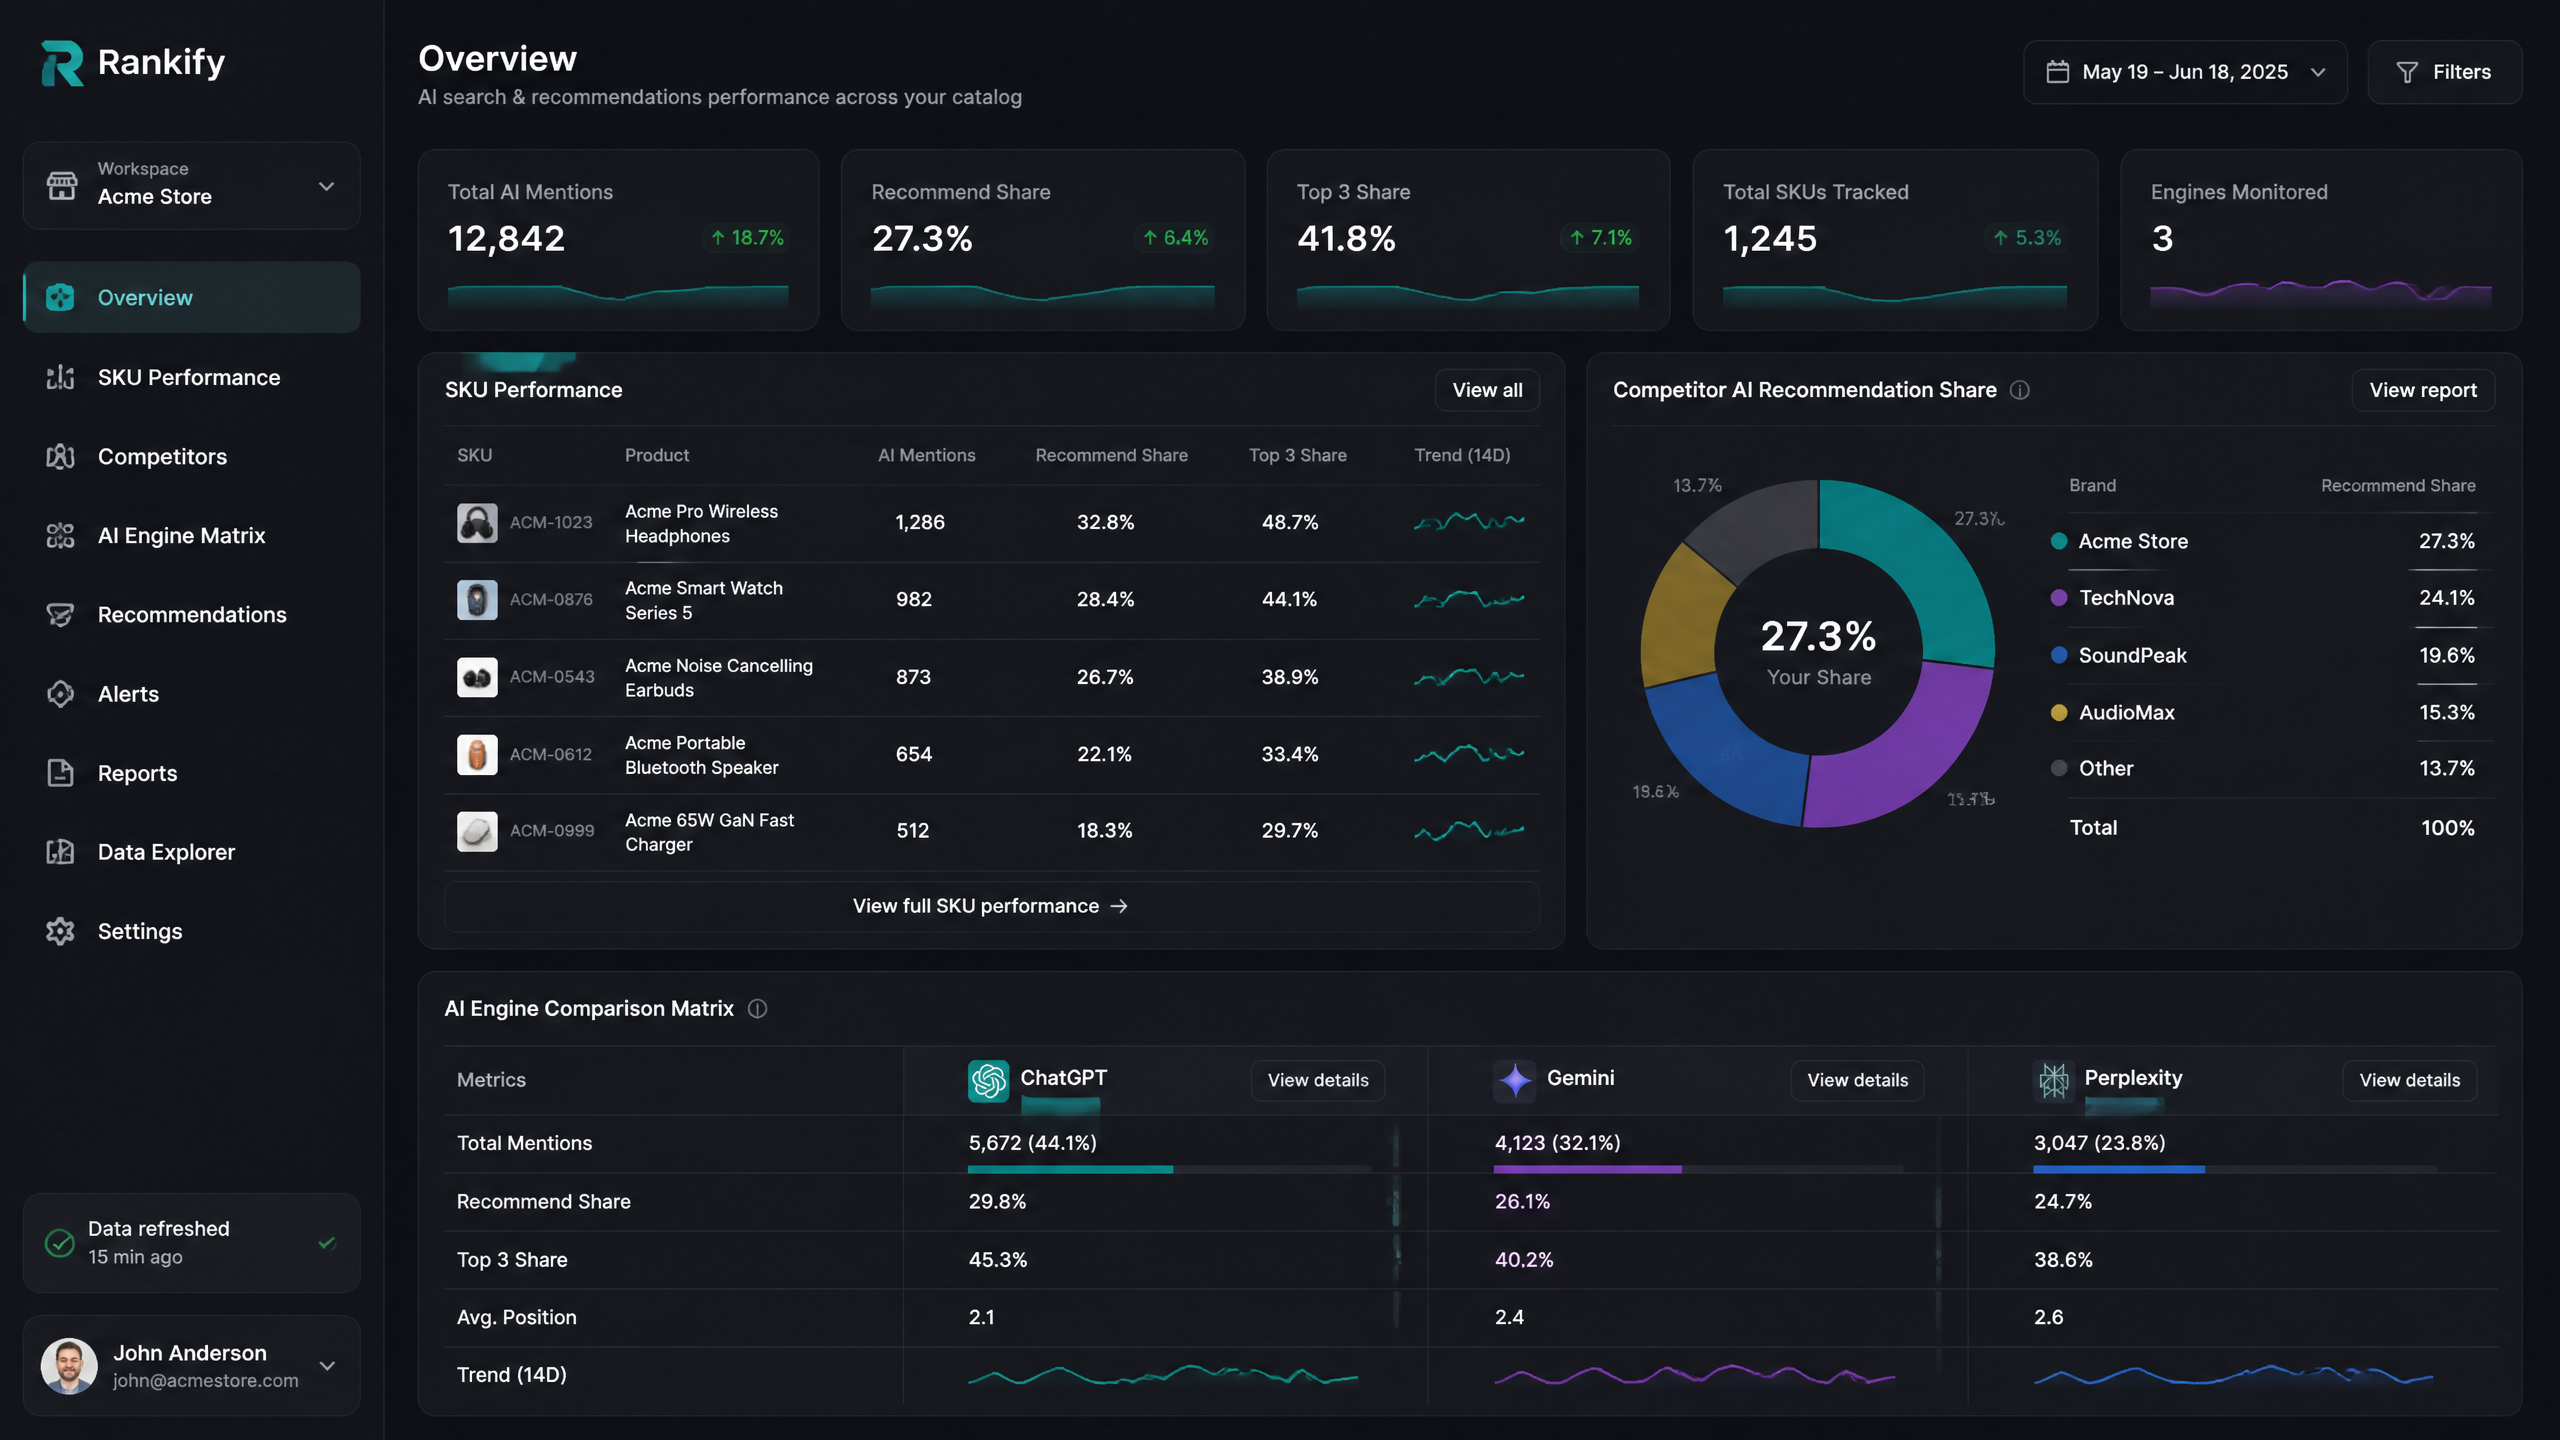Image resolution: width=2560 pixels, height=1440 pixels.
Task: Go to SKU Performance in sidebar
Action: point(192,377)
